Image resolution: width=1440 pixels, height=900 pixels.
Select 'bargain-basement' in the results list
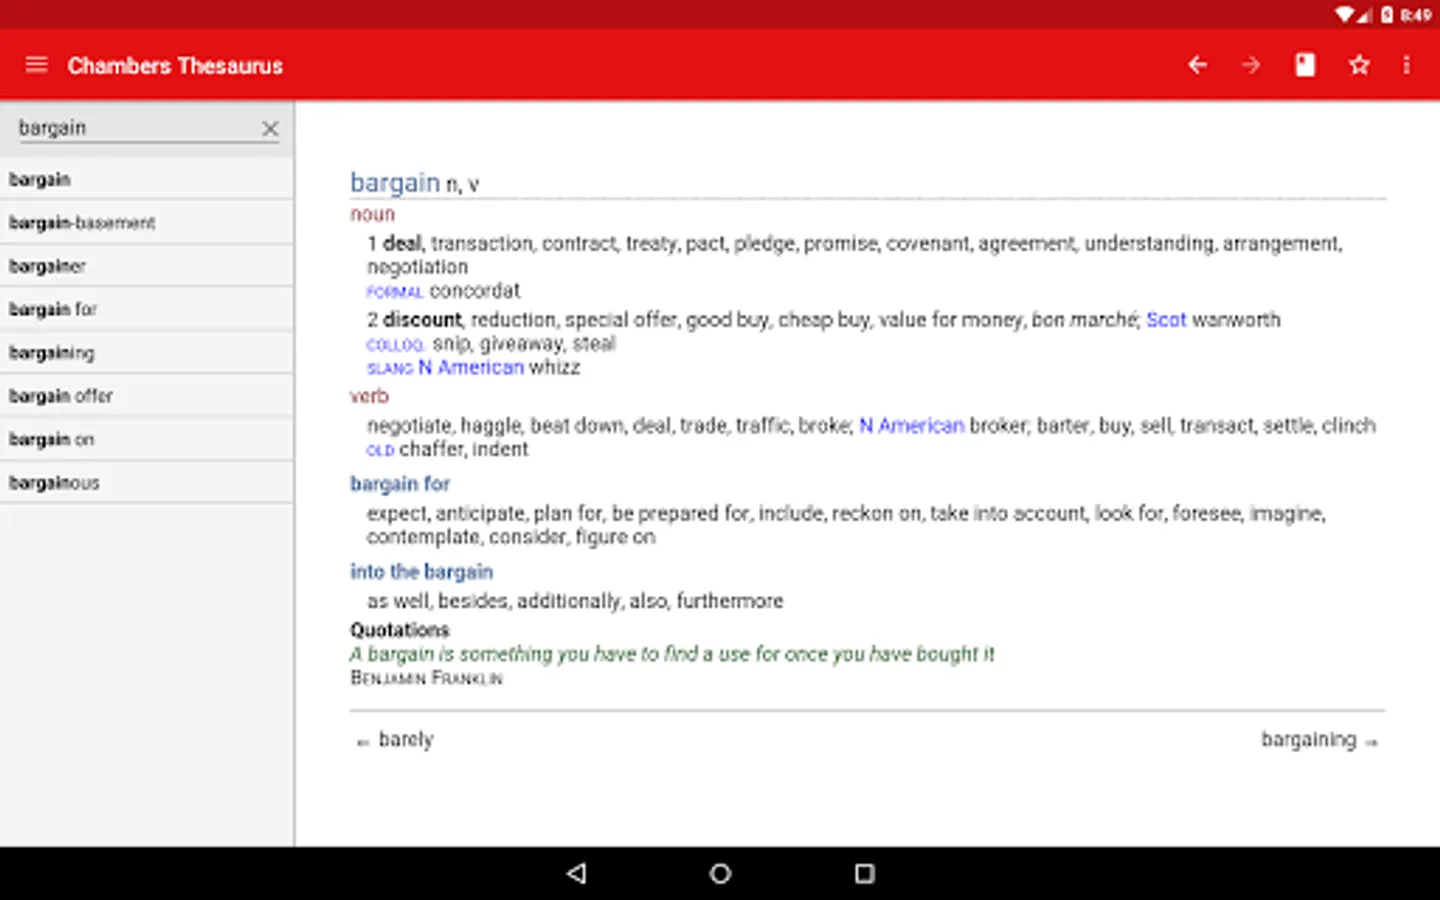tap(147, 222)
